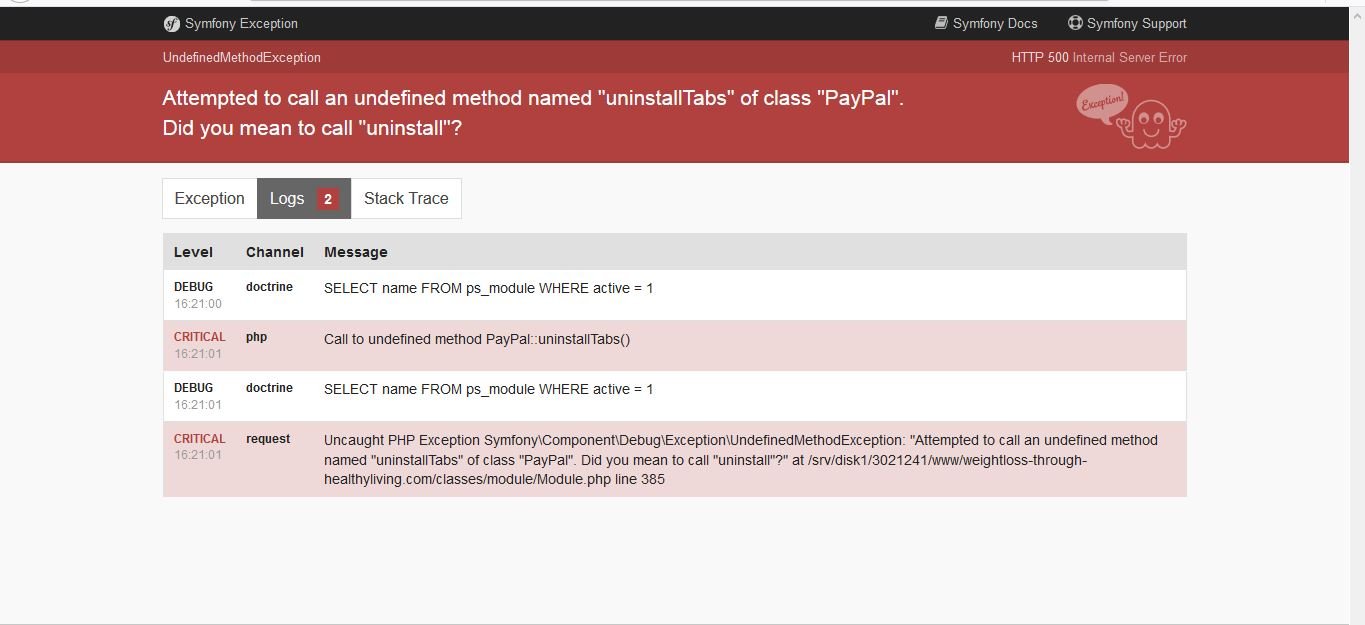
Task: Click the UndefinedMethodException heading text
Action: (x=241, y=58)
